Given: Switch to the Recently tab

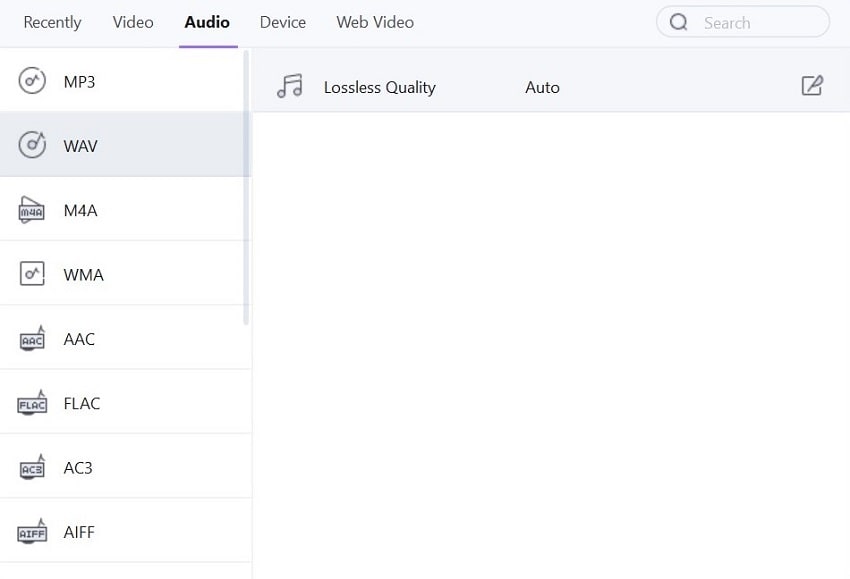Looking at the screenshot, I should click(52, 22).
